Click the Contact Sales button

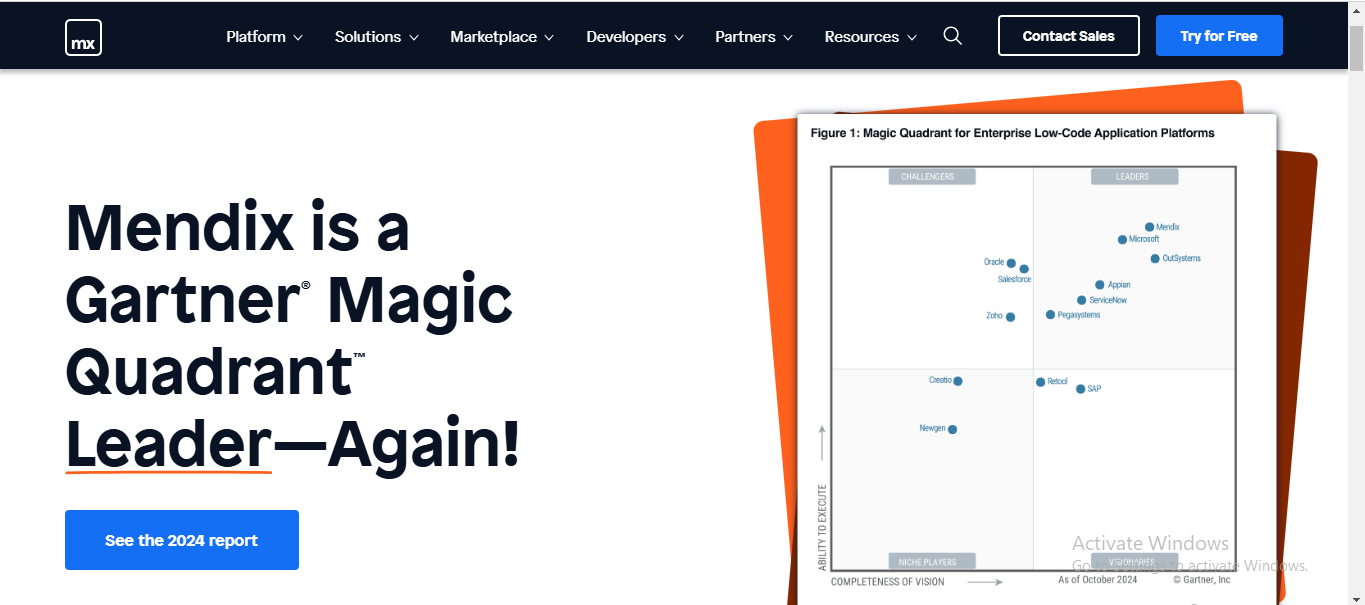coord(1069,36)
